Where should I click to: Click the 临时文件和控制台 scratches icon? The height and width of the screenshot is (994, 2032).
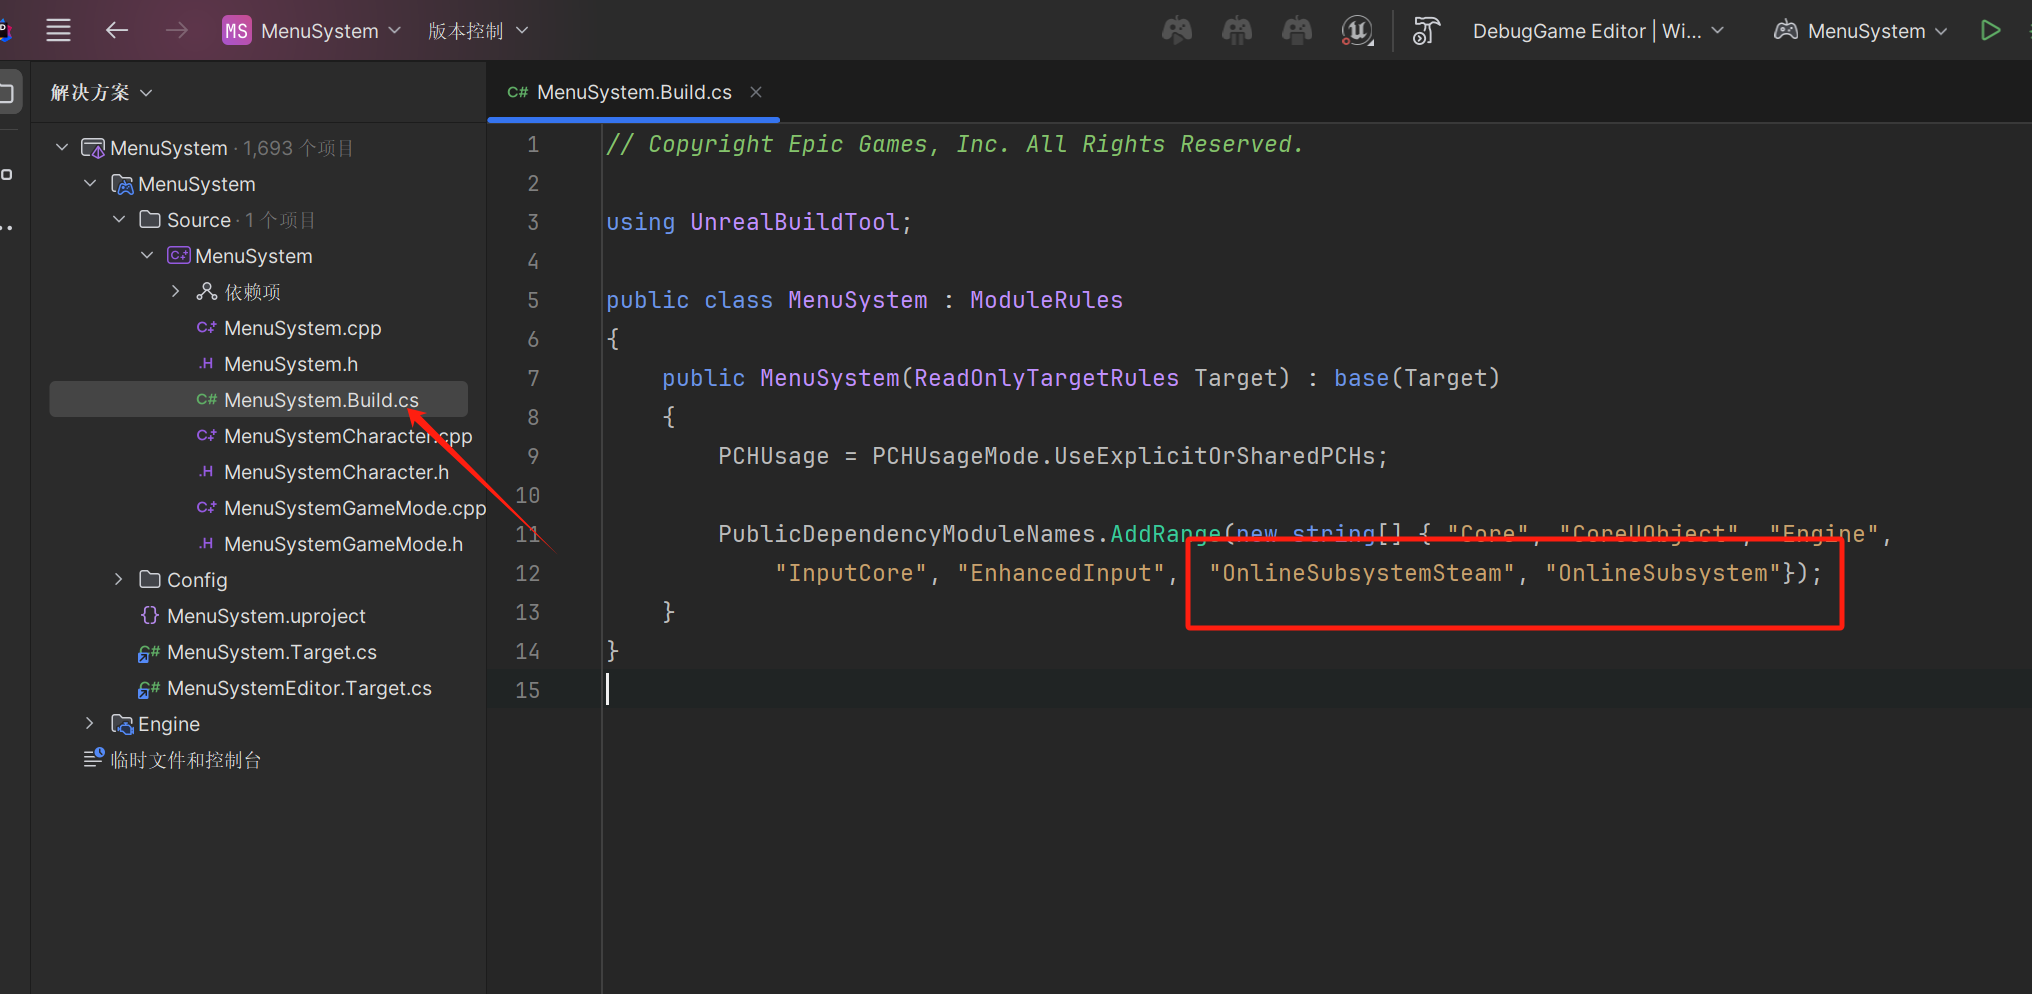point(94,759)
